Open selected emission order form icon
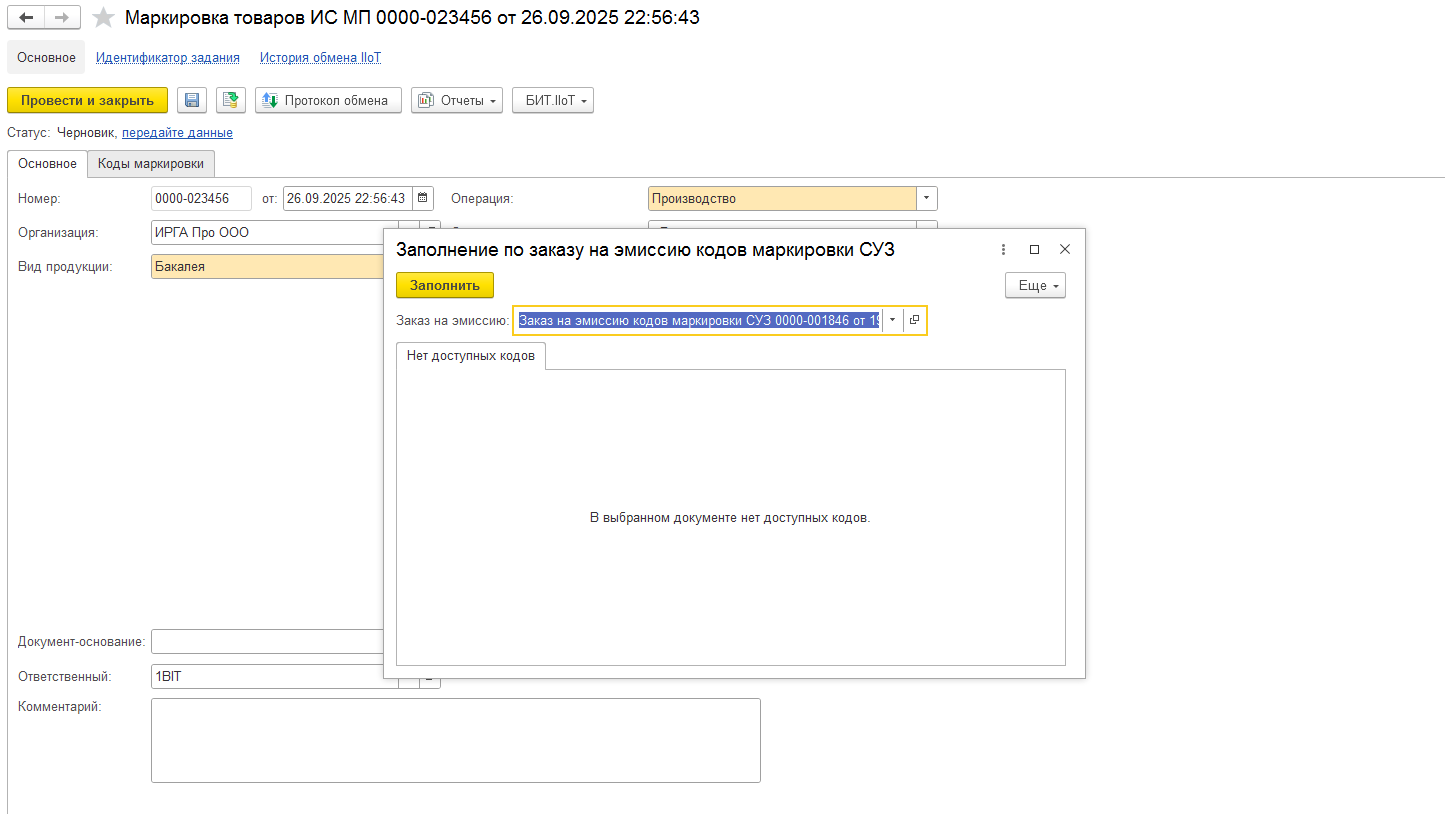The image size is (1445, 814). point(914,320)
